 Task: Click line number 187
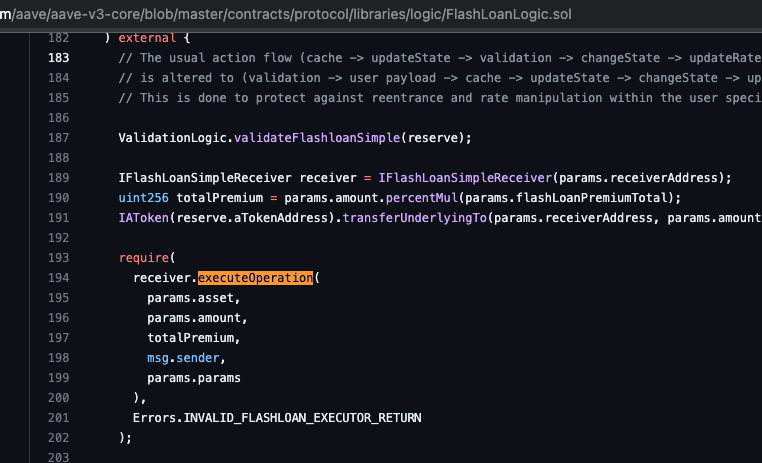[58, 137]
